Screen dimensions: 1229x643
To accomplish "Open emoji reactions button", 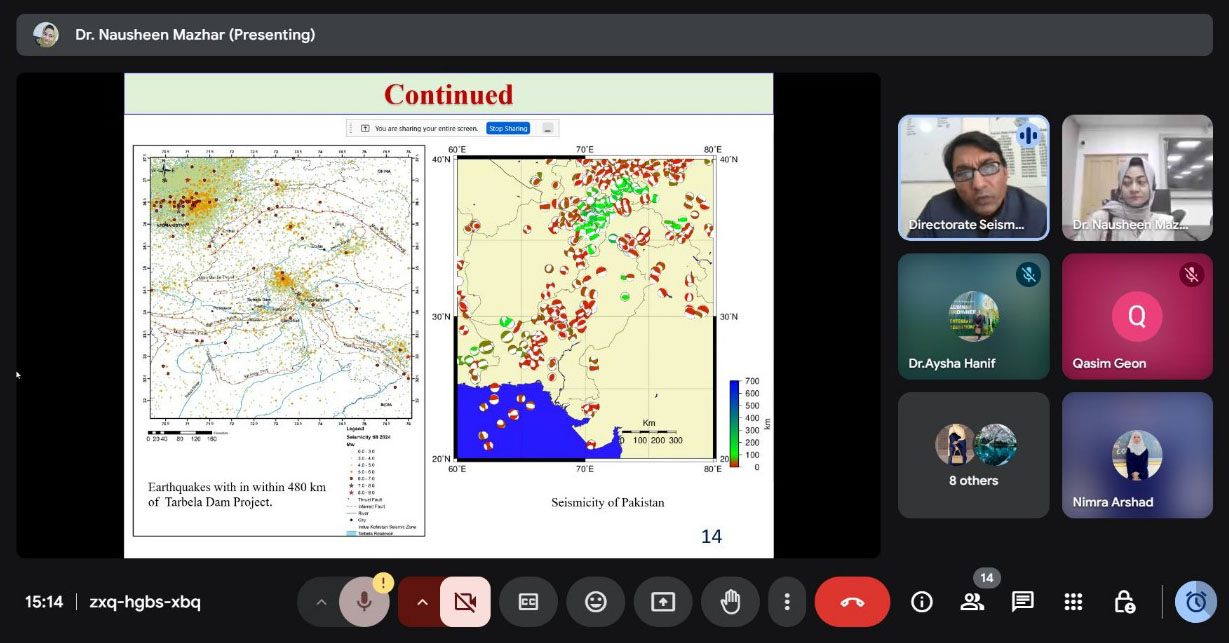I will pyautogui.click(x=596, y=602).
